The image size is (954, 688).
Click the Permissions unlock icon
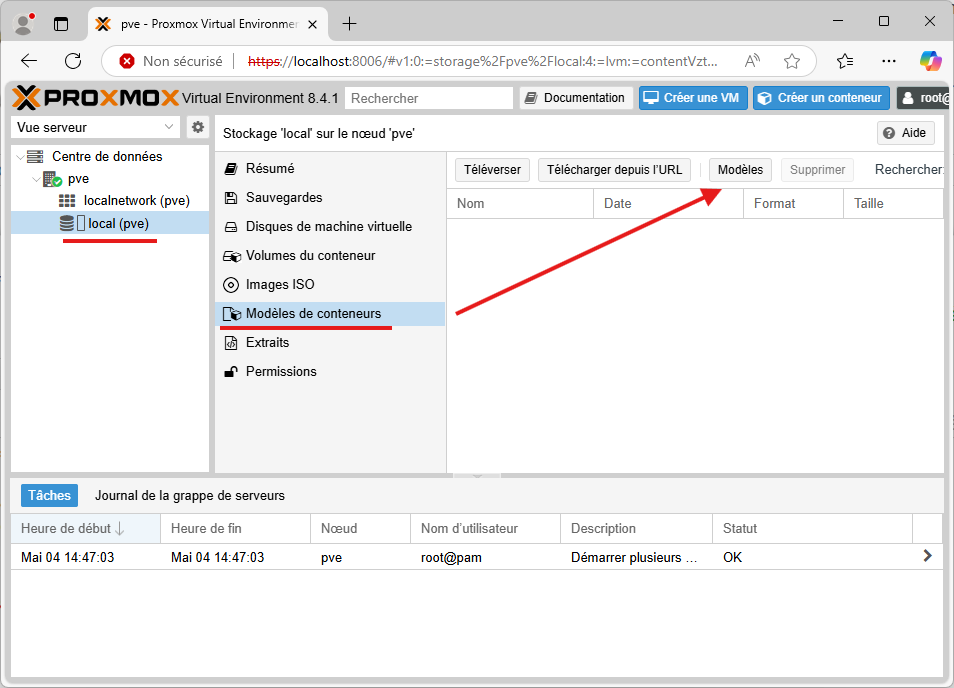point(231,372)
